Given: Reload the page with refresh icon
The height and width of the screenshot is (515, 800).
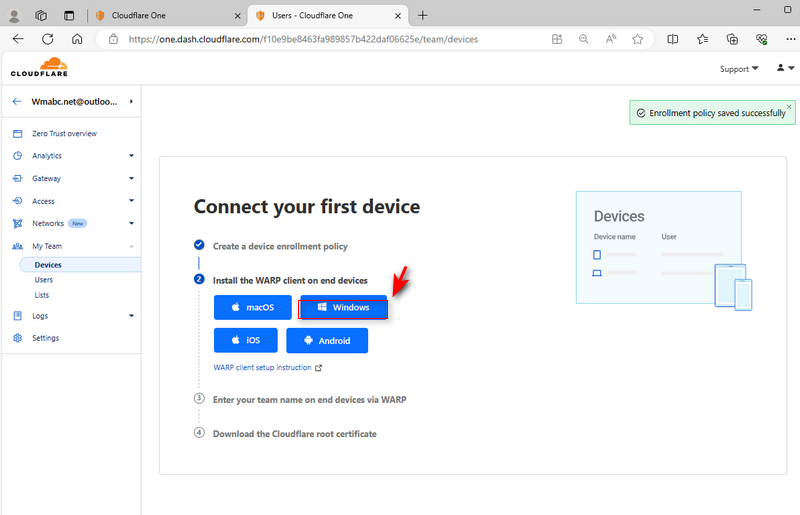Looking at the screenshot, I should click(47, 39).
